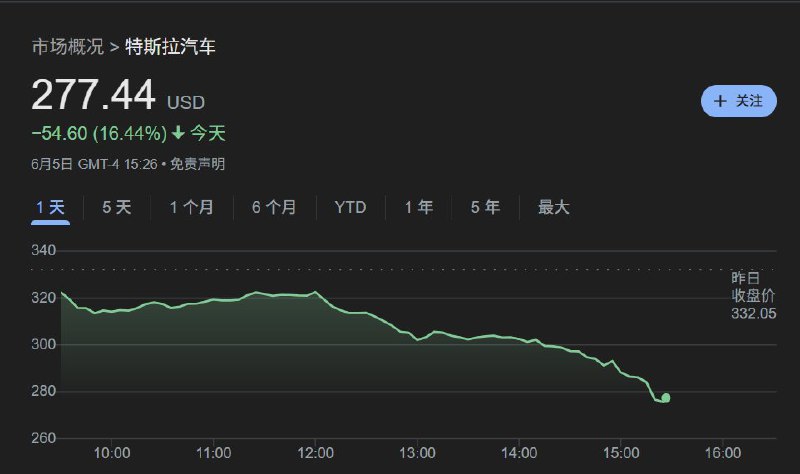This screenshot has height=474, width=800.
Task: Select the 6 个月 range tab
Action: [x=274, y=207]
